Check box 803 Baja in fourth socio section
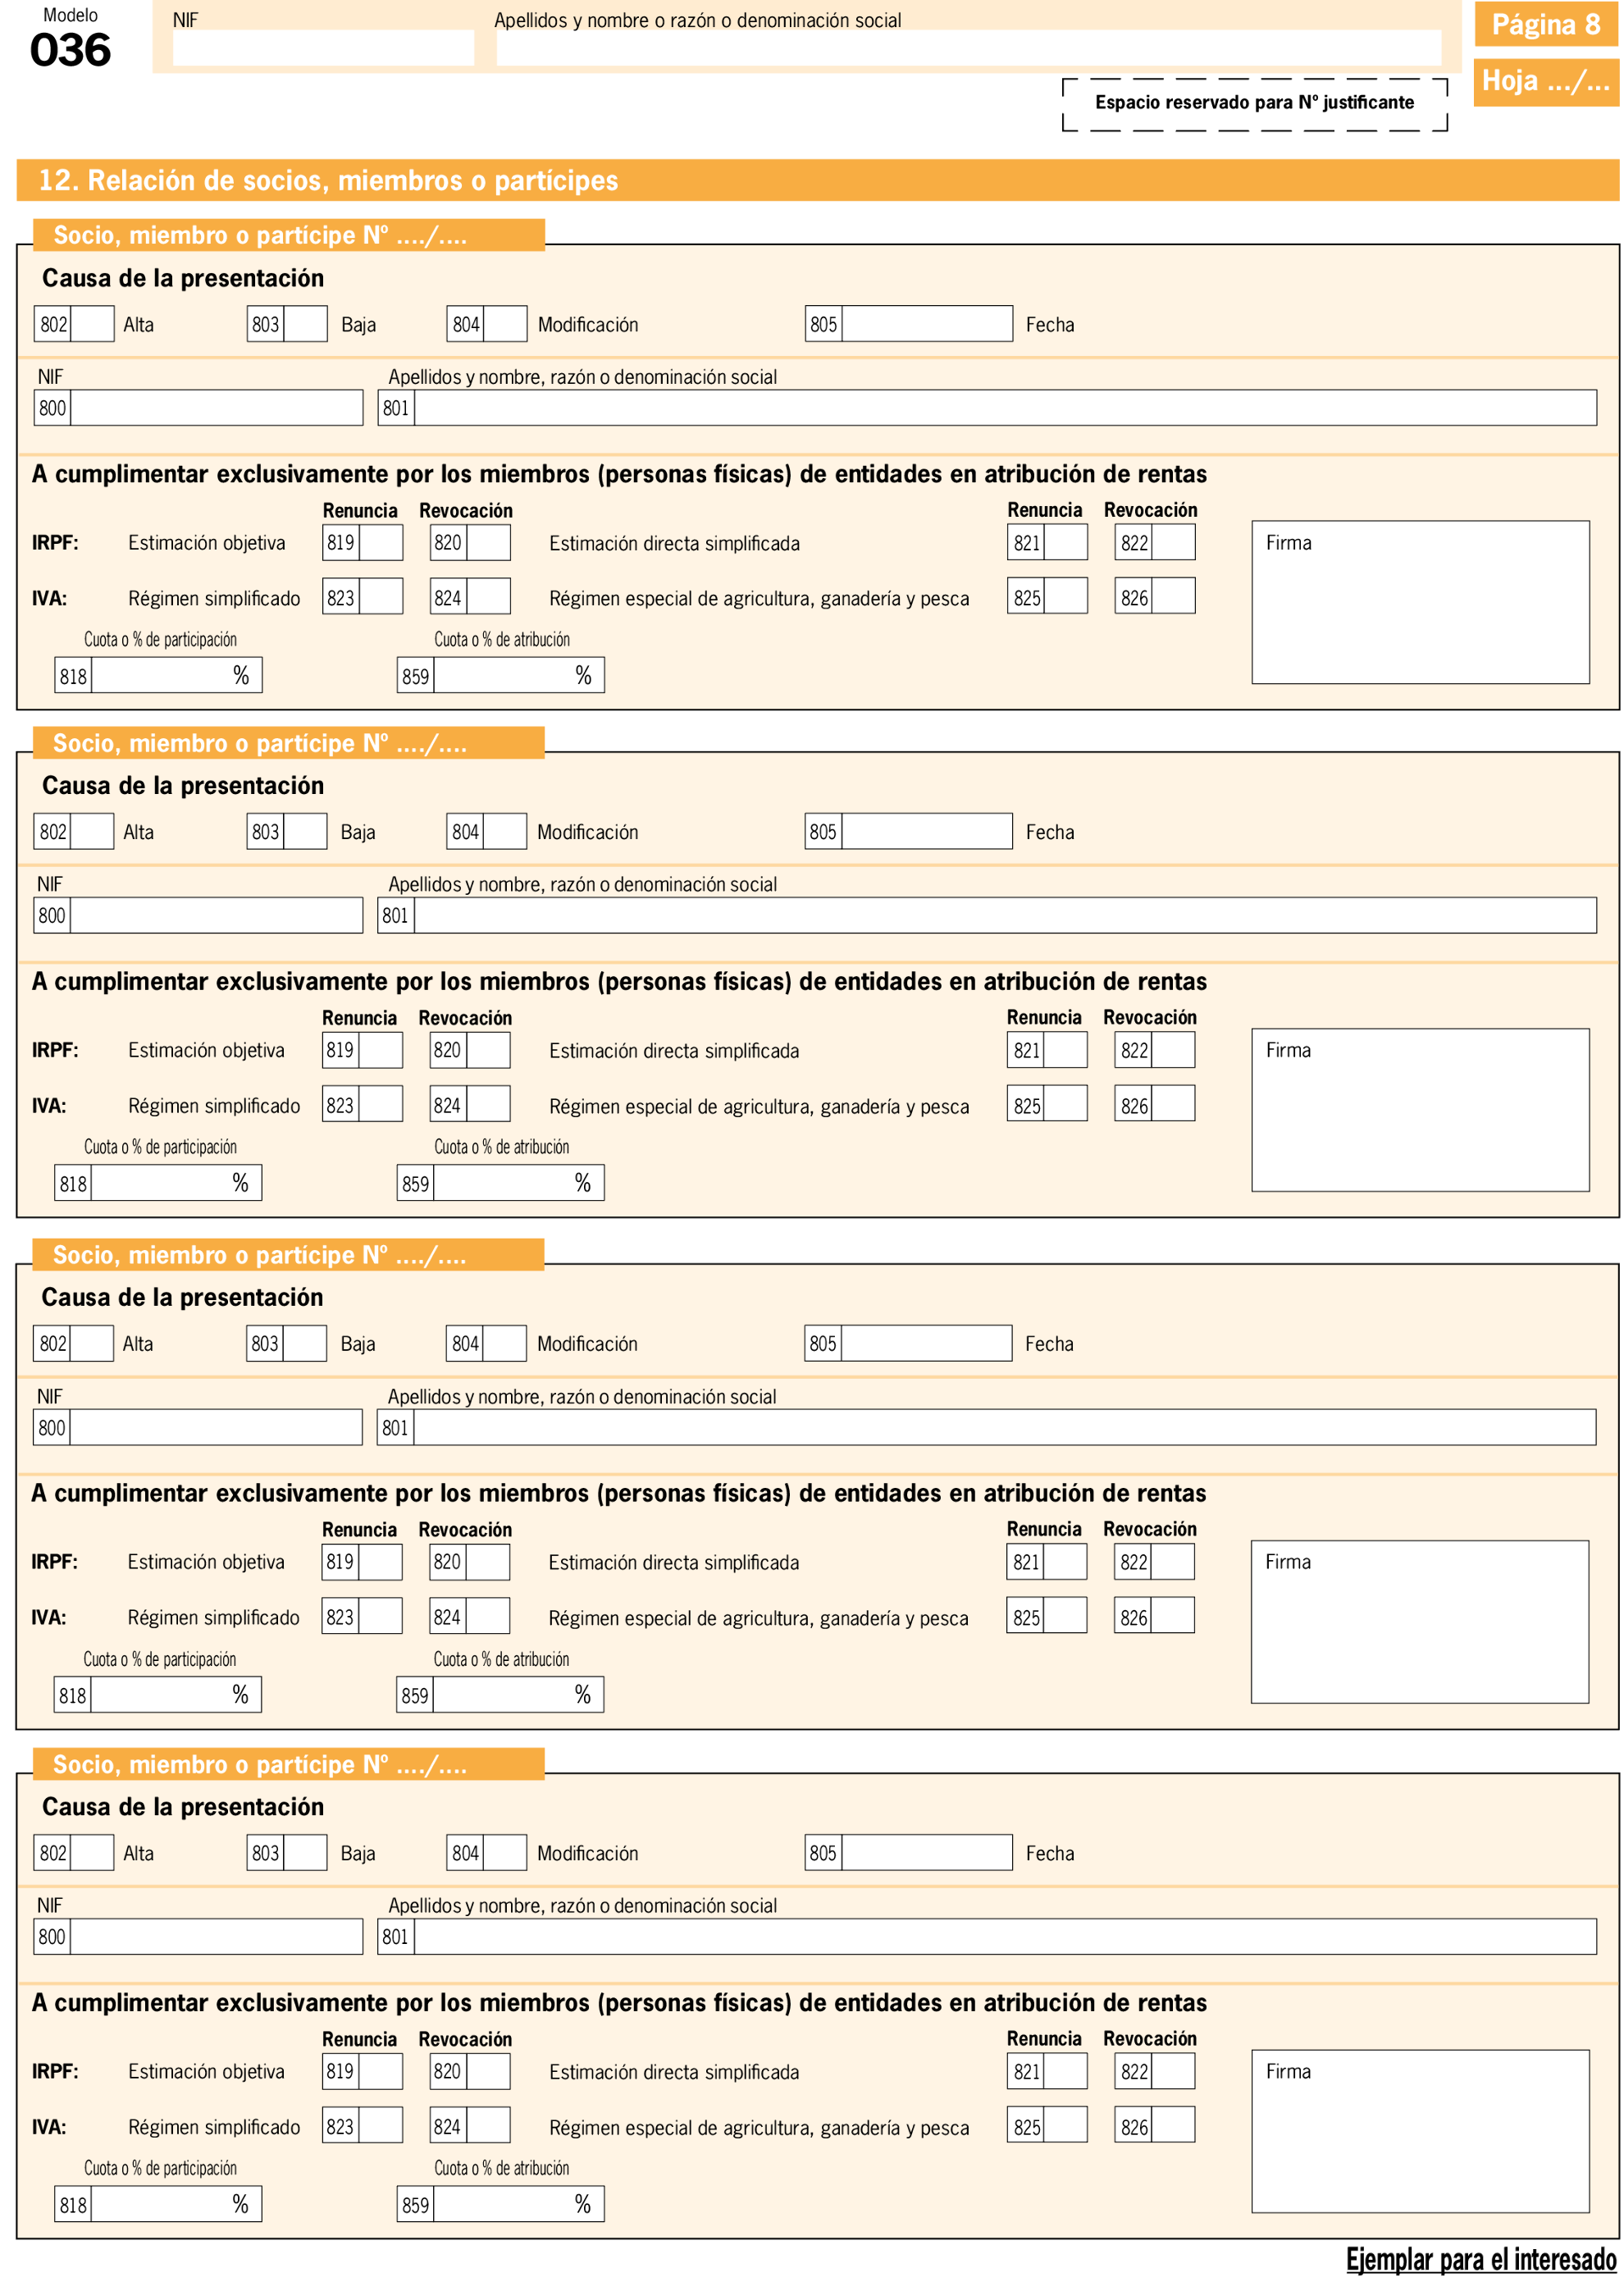 [x=305, y=1853]
